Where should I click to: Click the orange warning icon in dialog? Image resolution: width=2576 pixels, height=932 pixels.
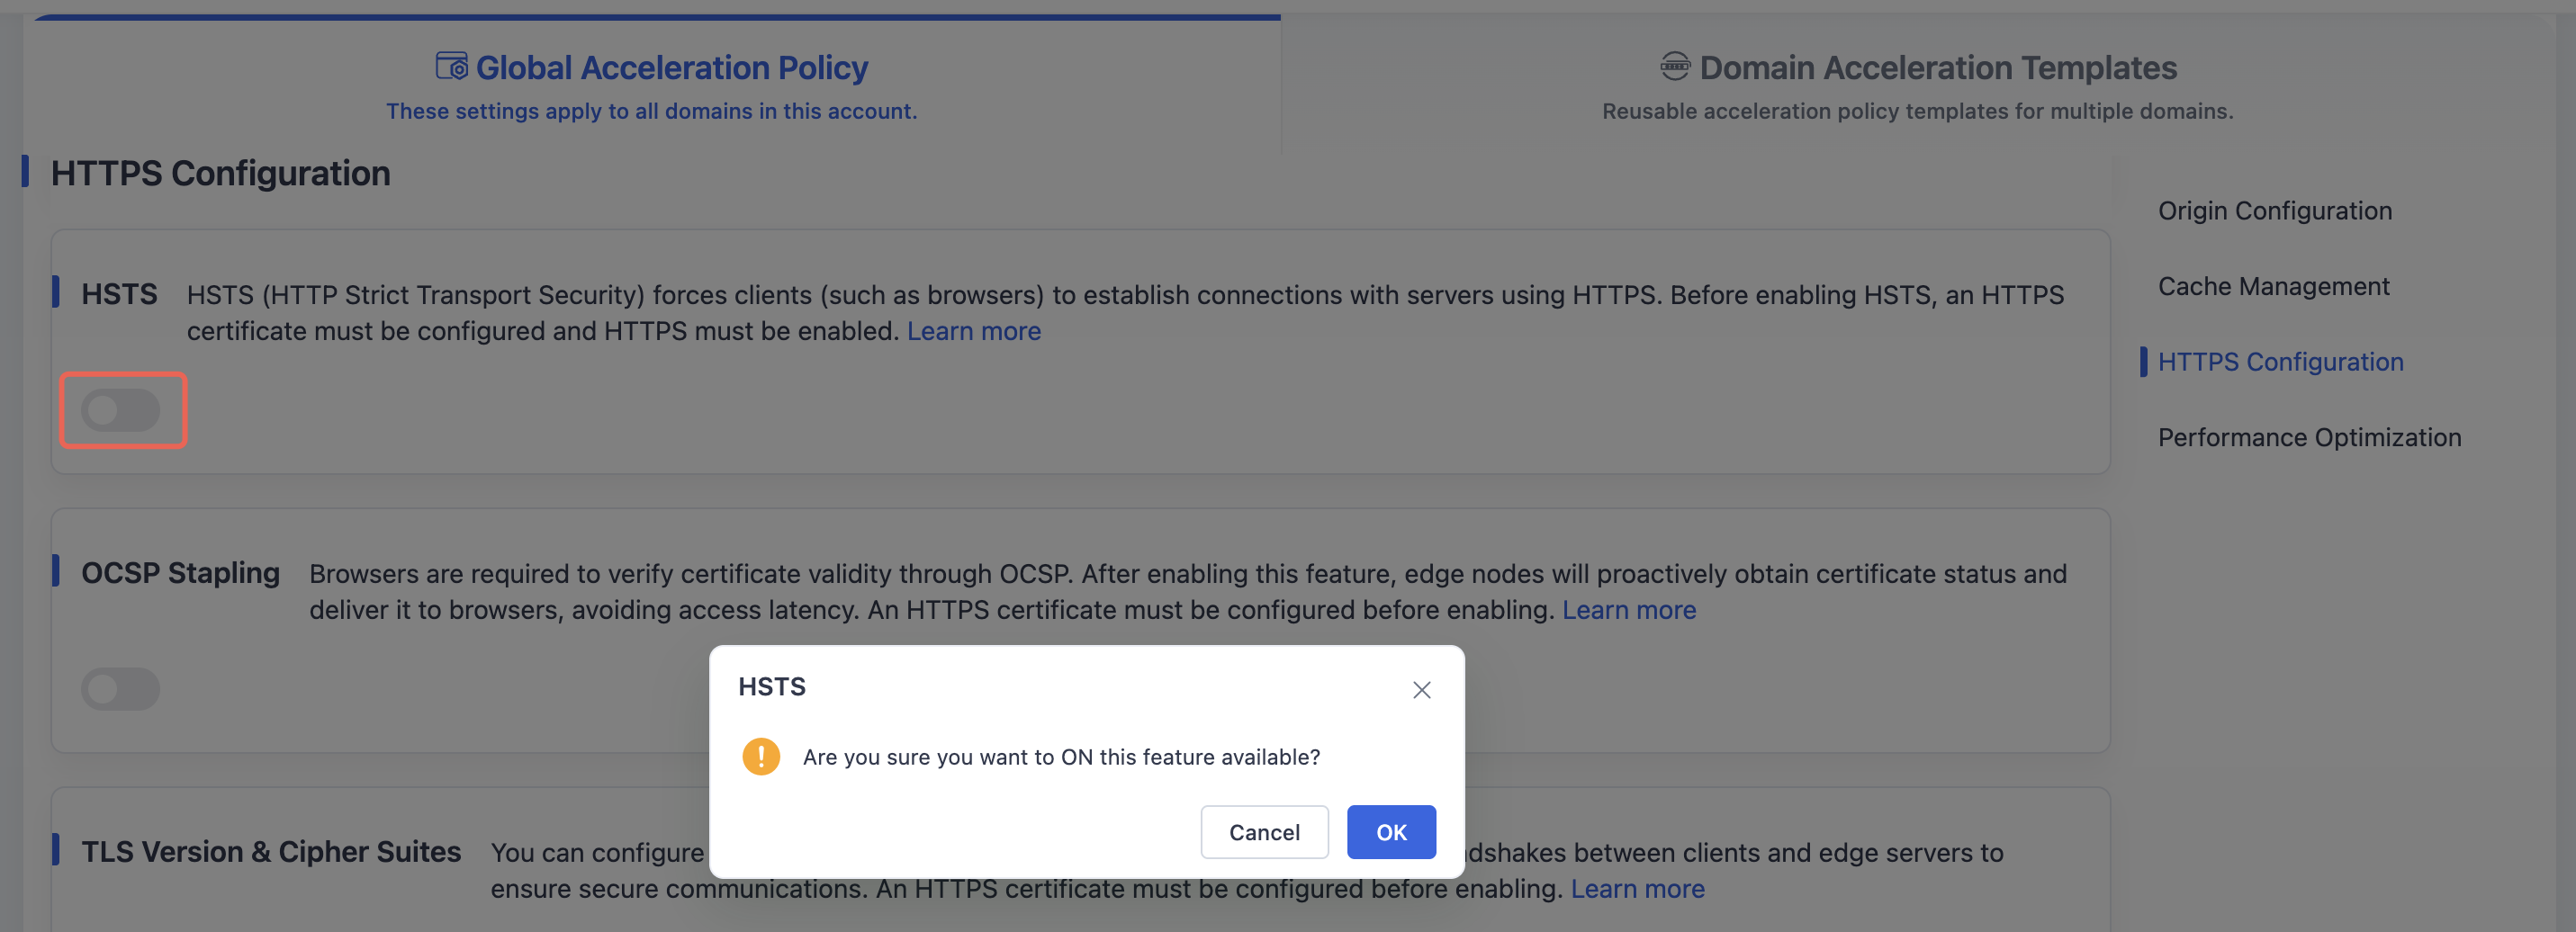(x=761, y=756)
